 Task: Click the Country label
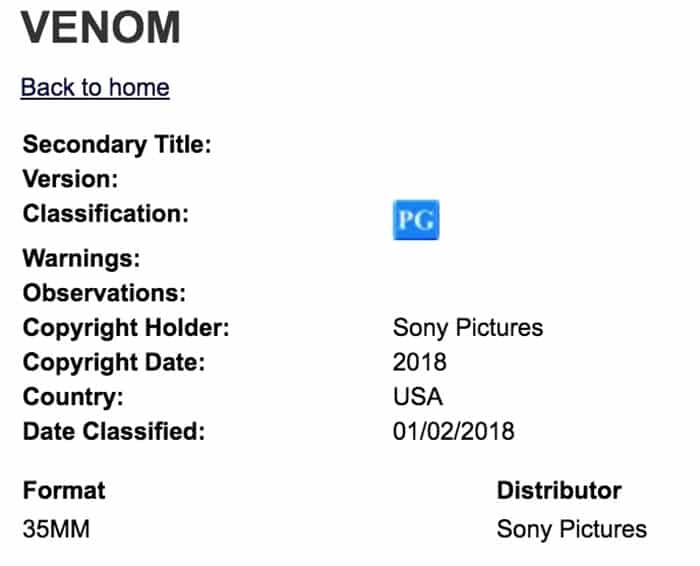click(x=73, y=397)
